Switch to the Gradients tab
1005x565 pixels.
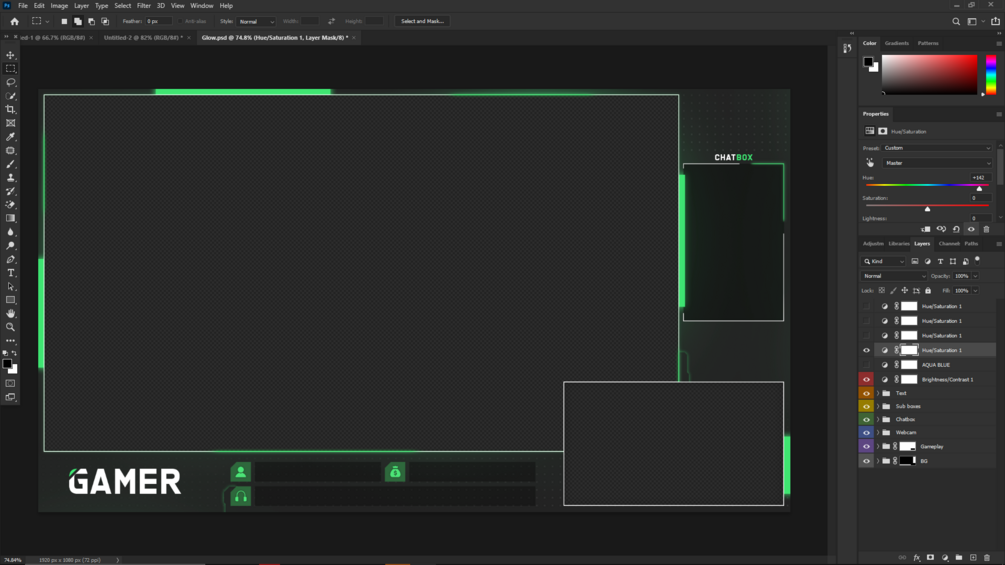(x=897, y=43)
